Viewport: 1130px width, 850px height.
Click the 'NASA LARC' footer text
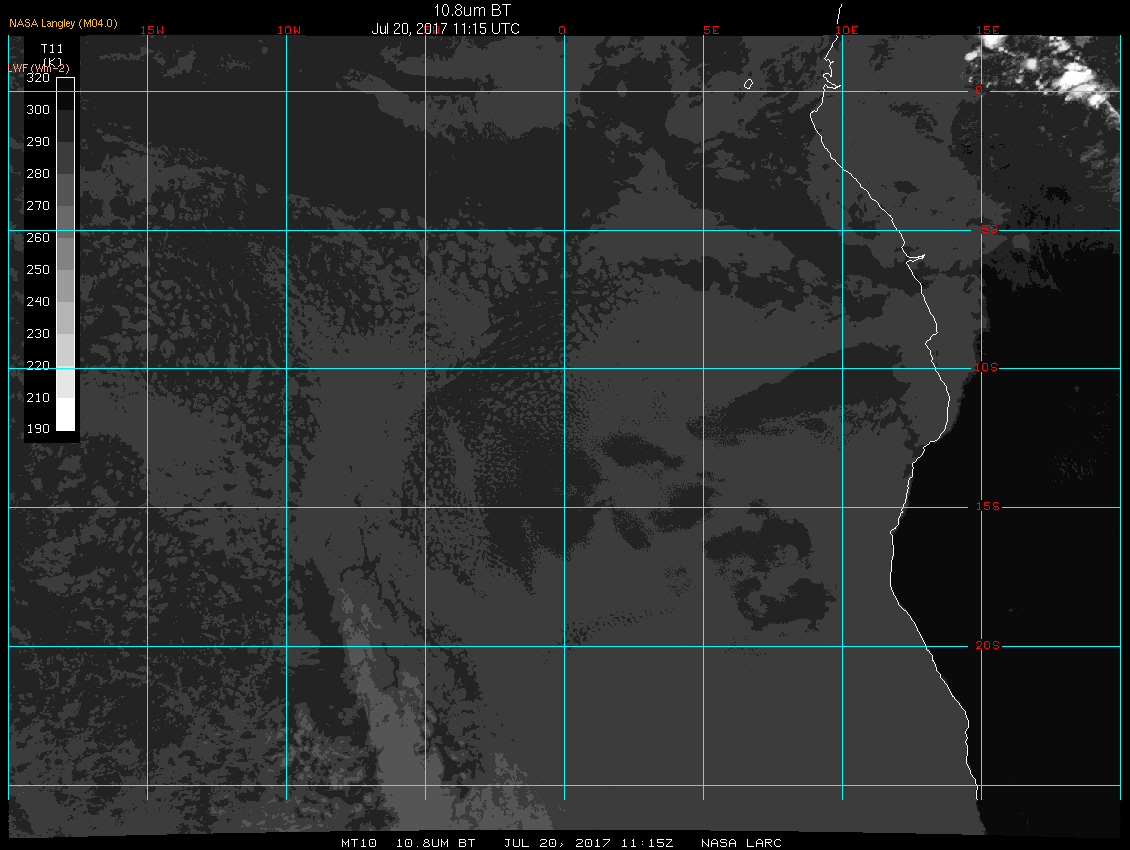point(742,843)
